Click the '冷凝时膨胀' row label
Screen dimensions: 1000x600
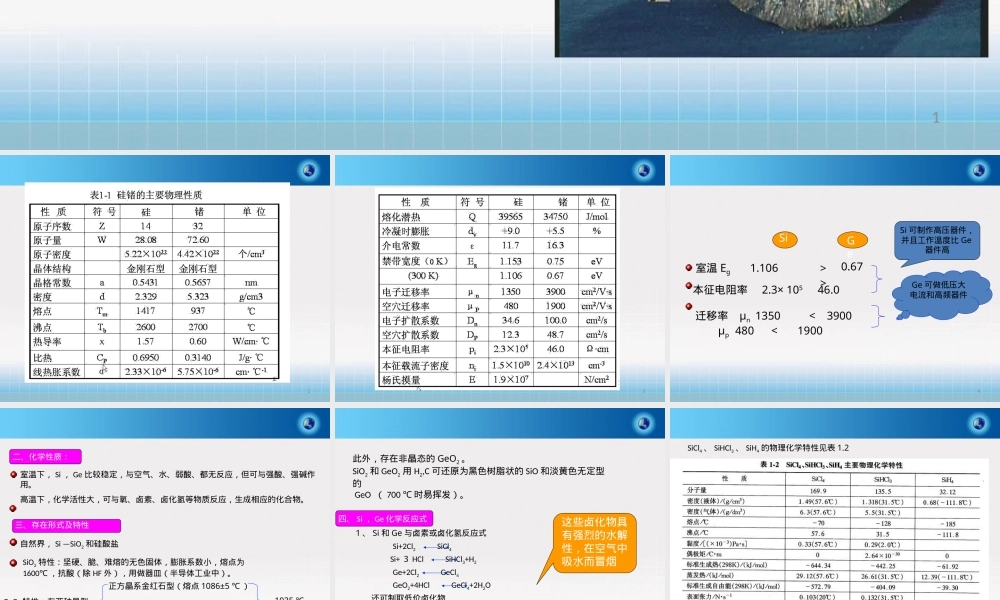click(406, 231)
